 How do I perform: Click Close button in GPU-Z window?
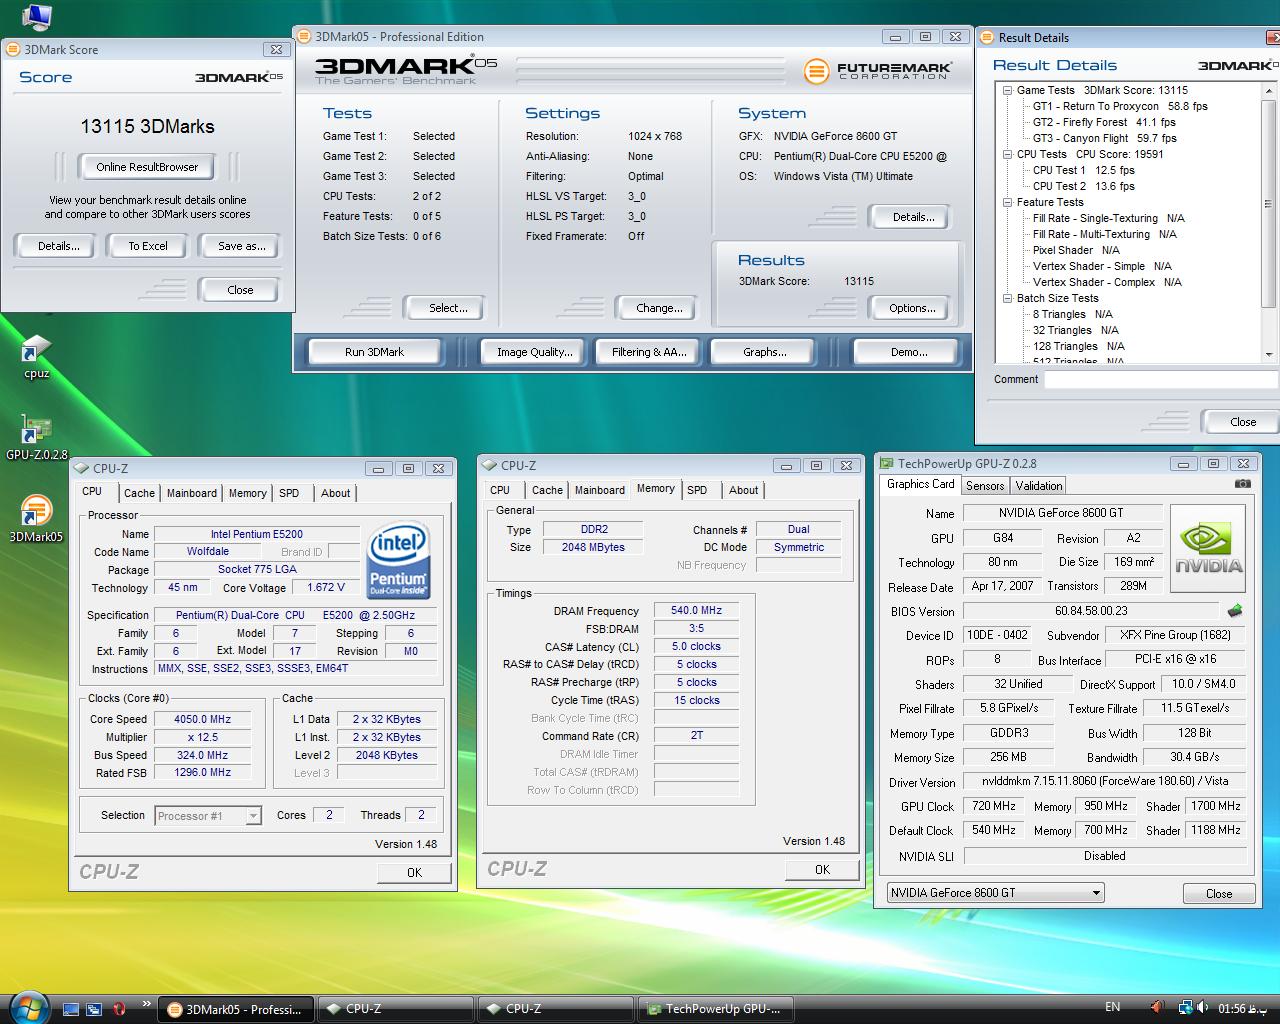pos(1219,894)
